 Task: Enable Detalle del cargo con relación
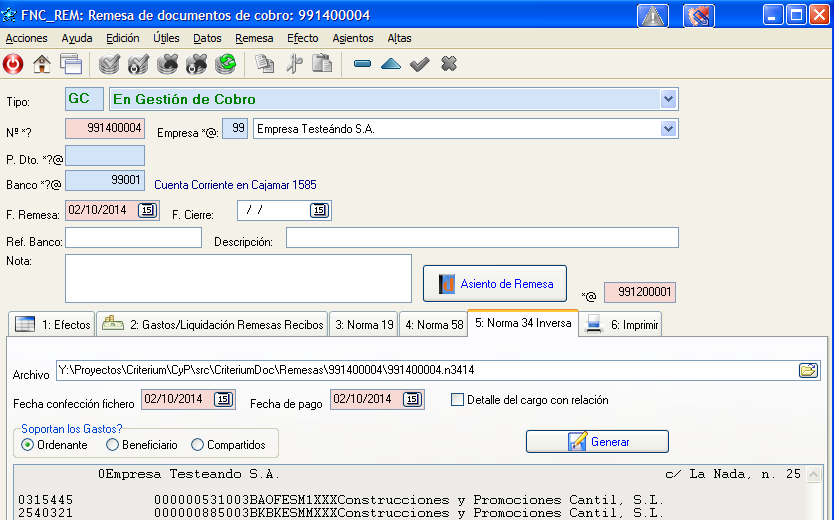click(457, 400)
